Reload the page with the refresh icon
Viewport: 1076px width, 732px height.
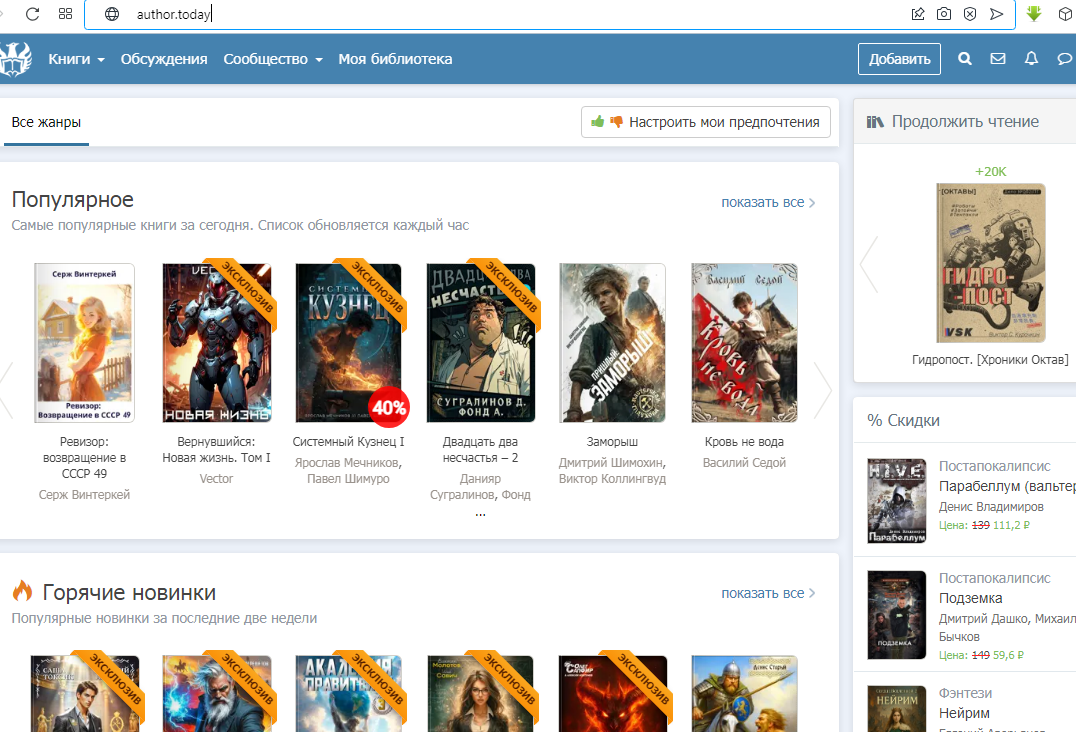coord(32,14)
